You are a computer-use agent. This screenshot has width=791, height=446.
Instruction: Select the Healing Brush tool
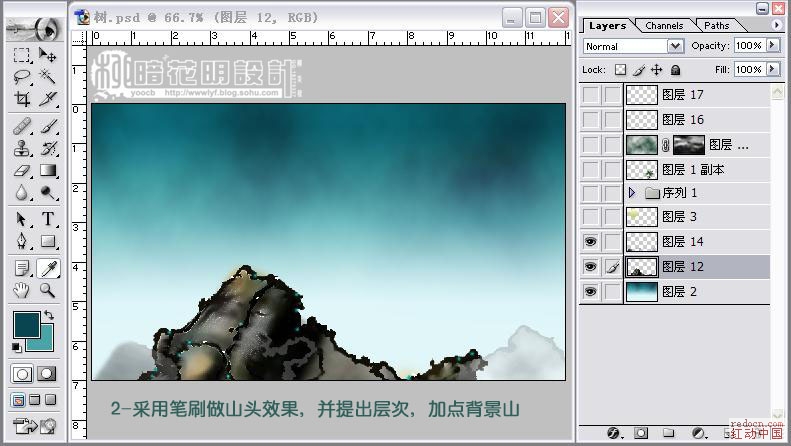point(22,126)
